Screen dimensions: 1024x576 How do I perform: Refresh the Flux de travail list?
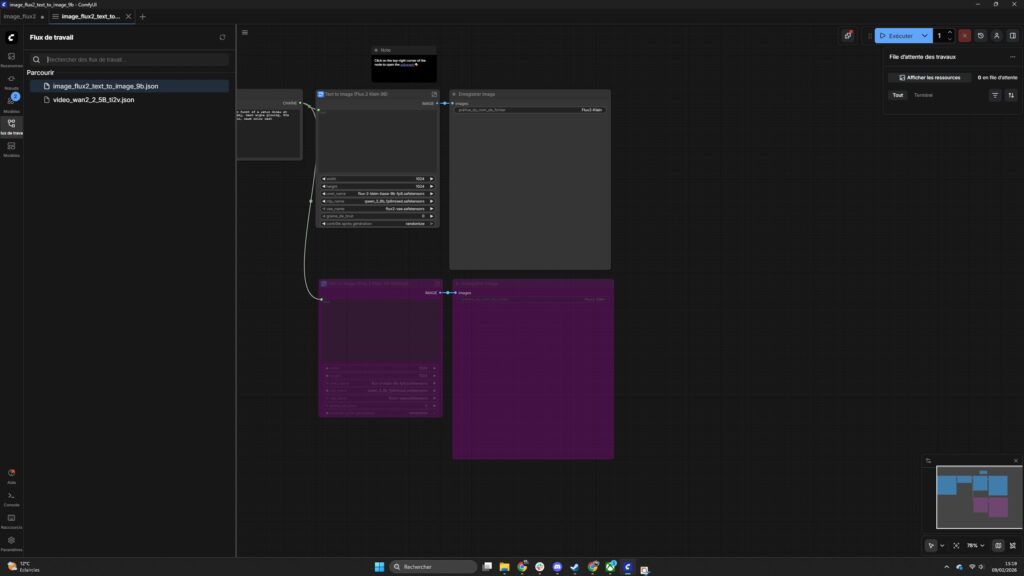(x=222, y=37)
